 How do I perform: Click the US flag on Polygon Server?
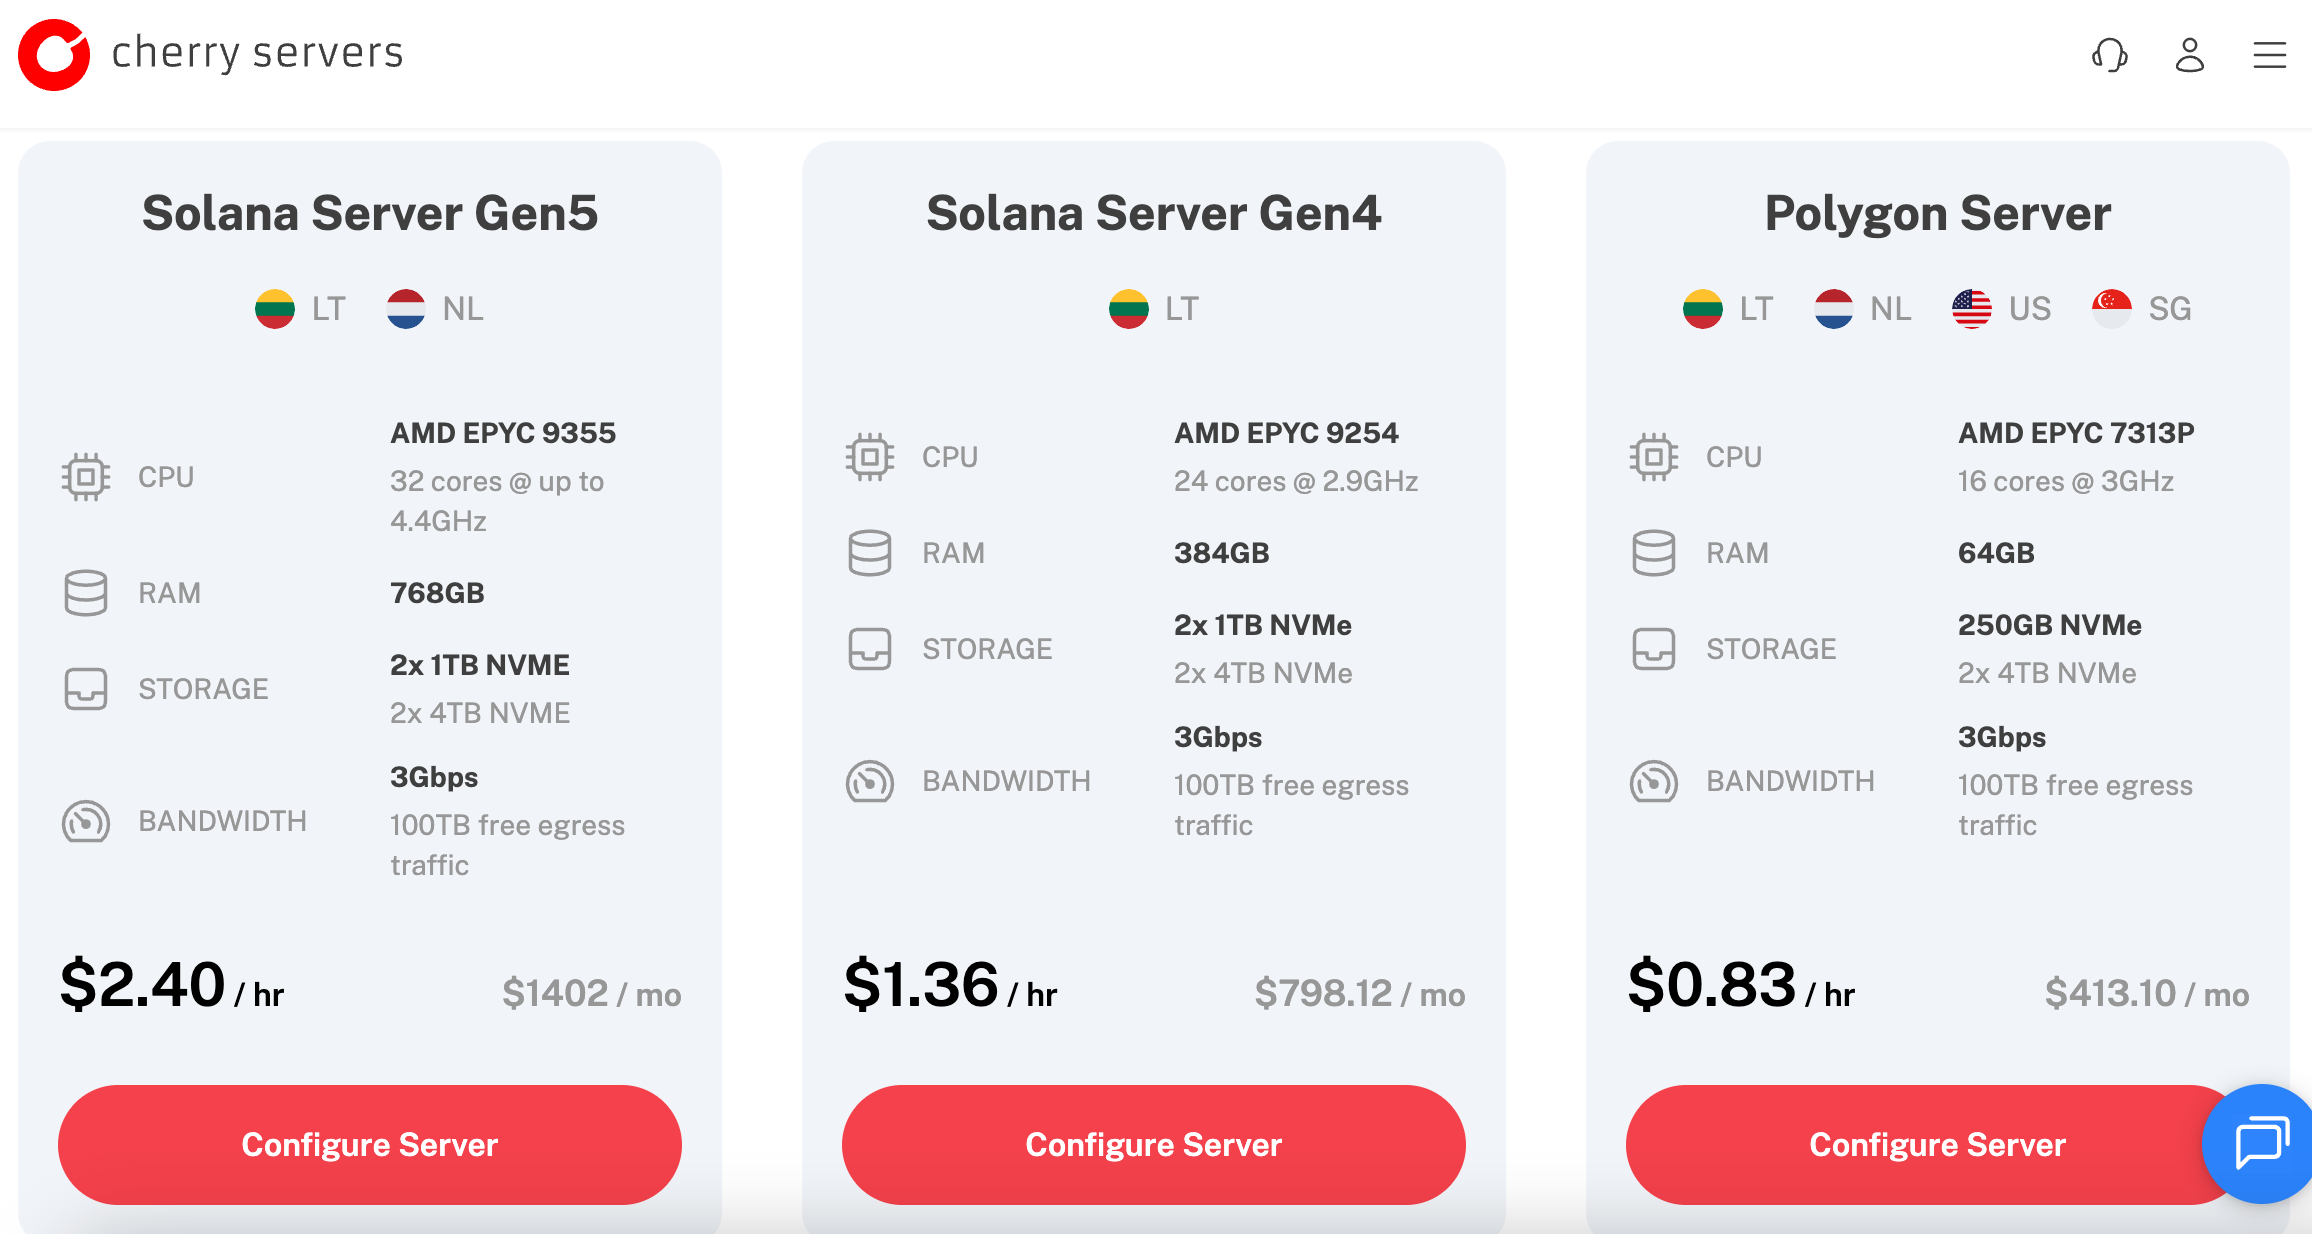[x=1972, y=309]
